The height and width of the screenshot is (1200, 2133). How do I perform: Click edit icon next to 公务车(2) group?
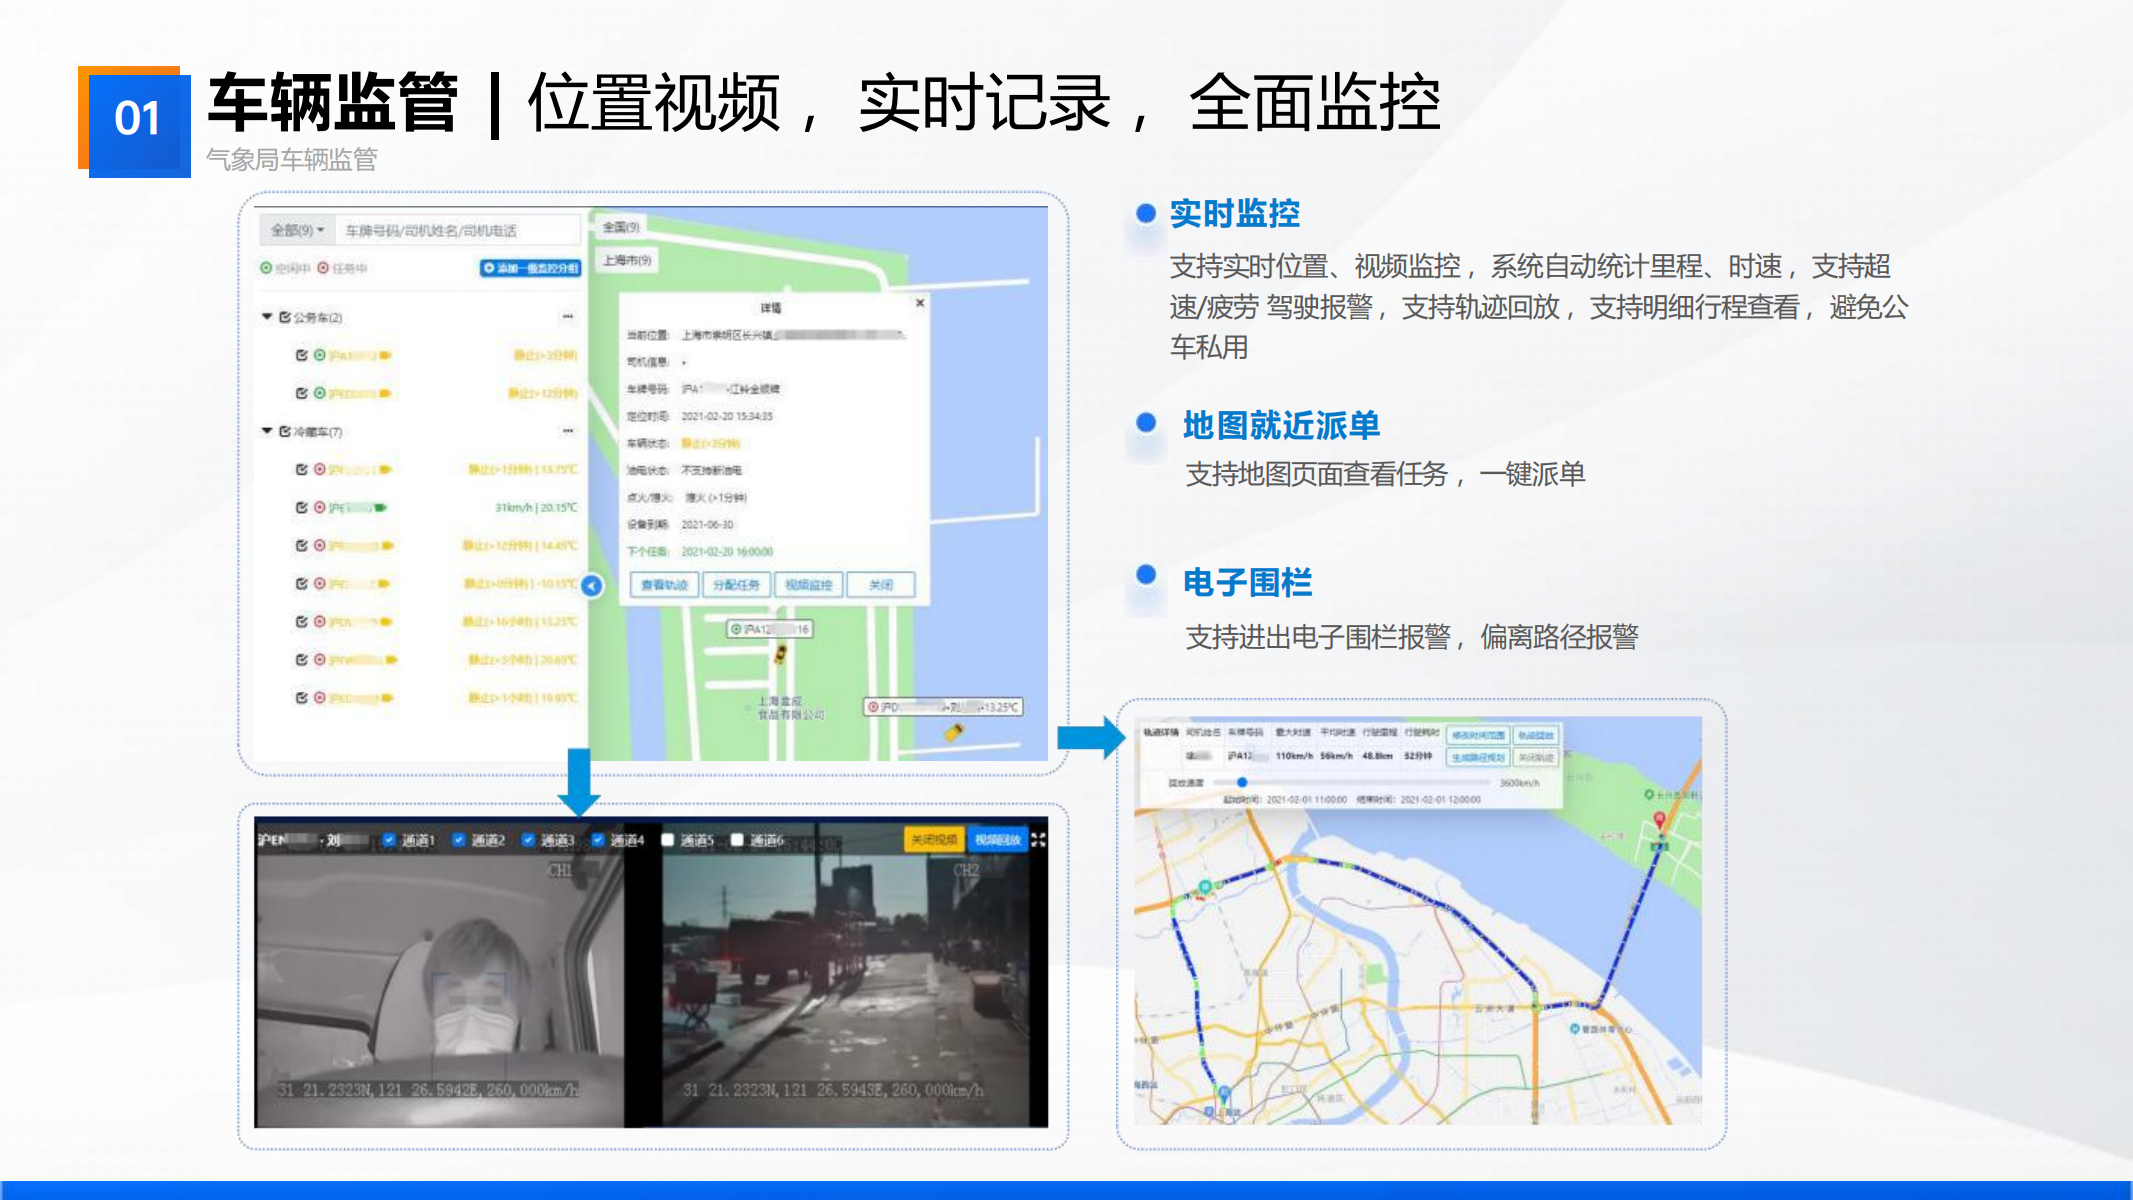(285, 317)
